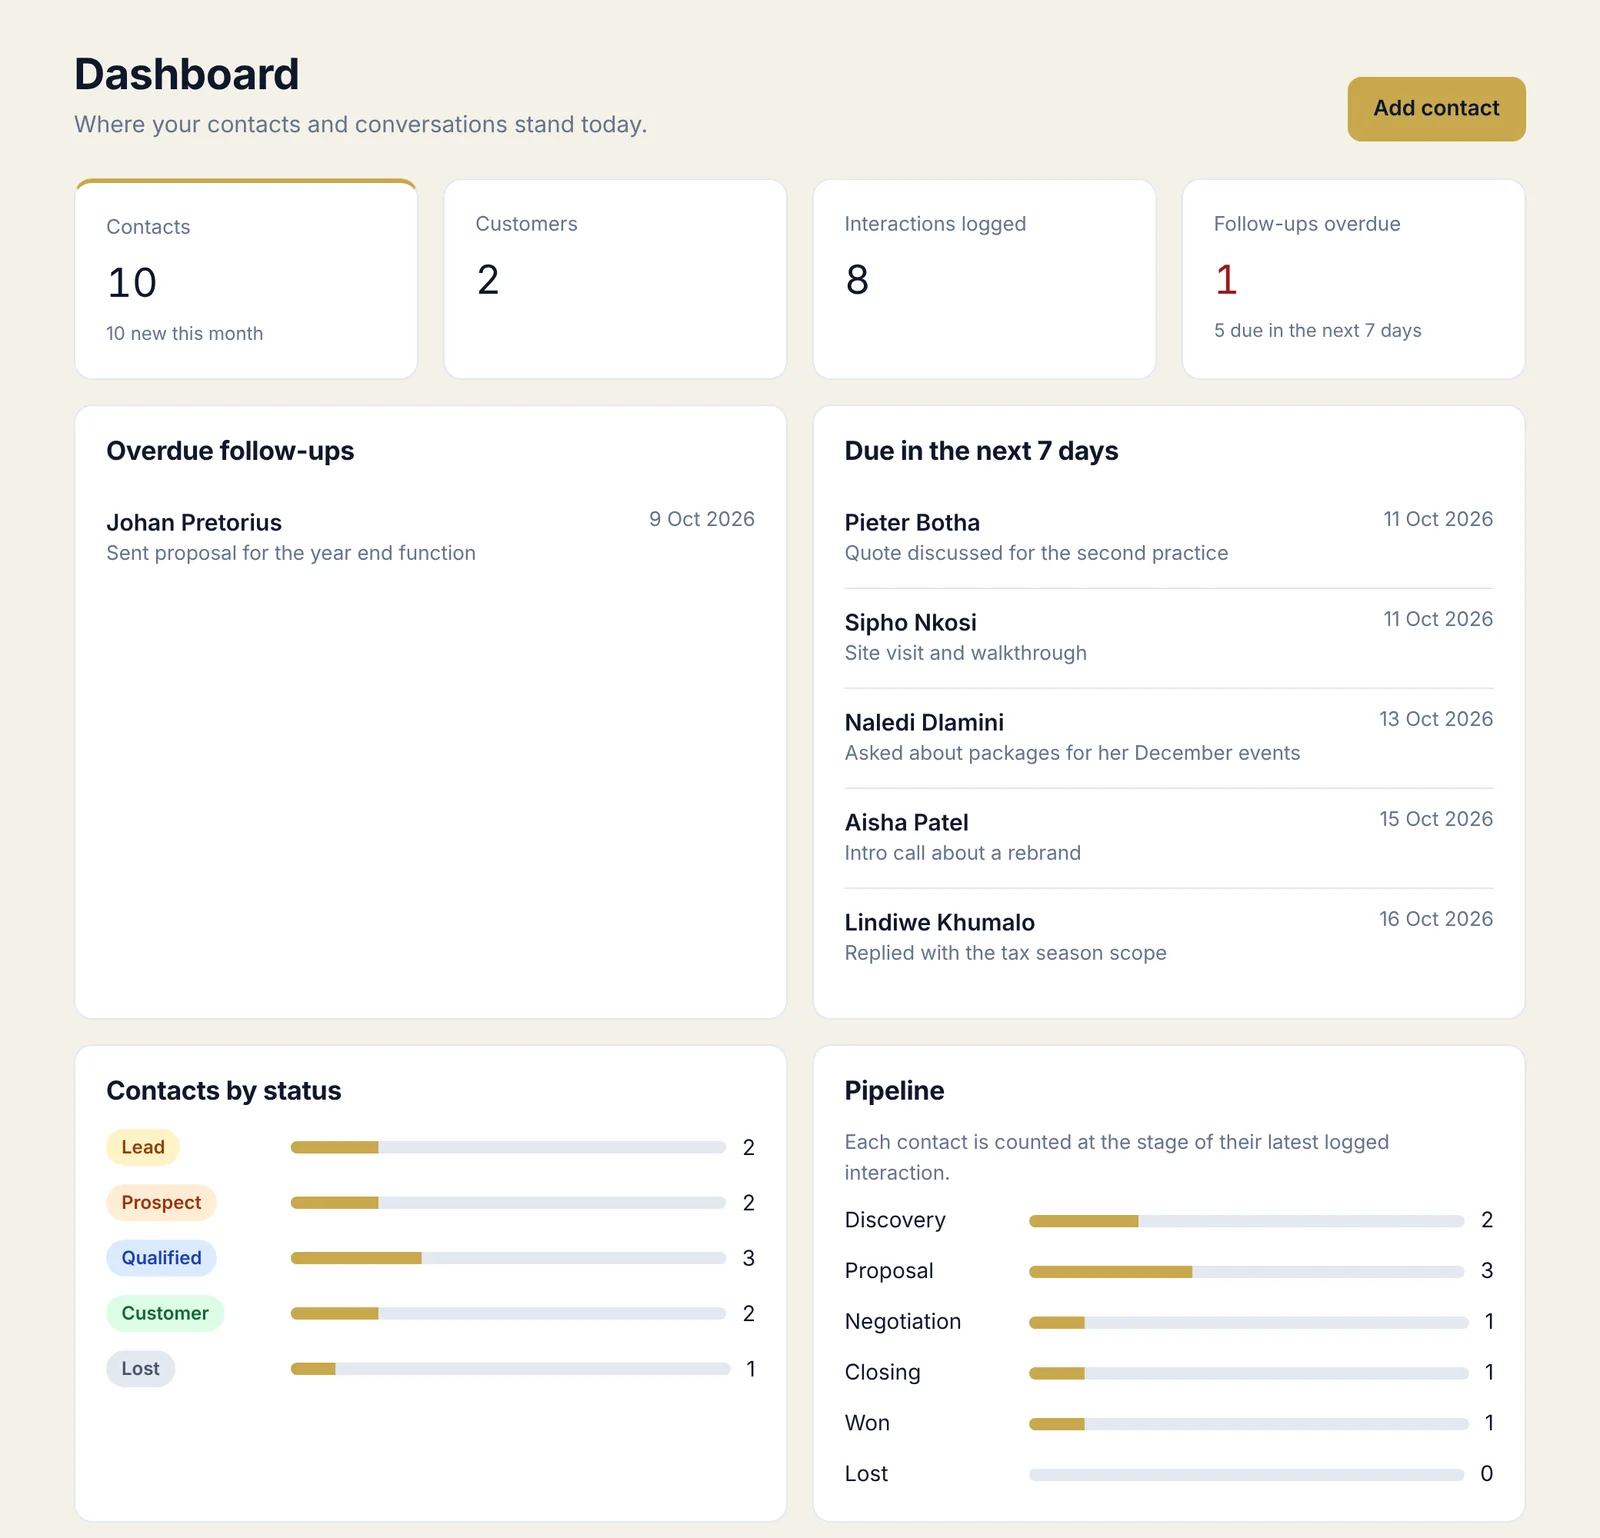The image size is (1600, 1538).
Task: Click the Discovery pipeline bar
Action: point(1246,1221)
